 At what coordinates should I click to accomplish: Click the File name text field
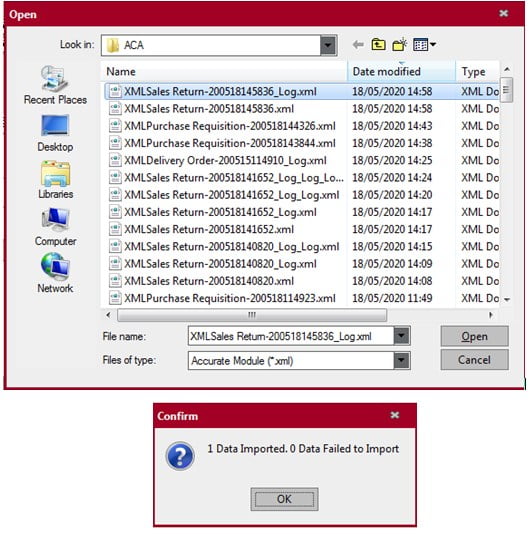coord(291,336)
